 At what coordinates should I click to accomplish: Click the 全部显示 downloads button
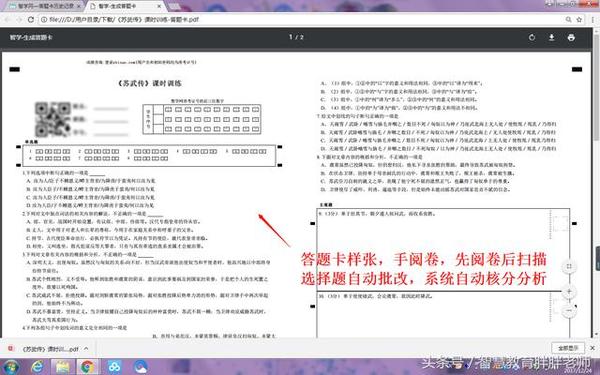pyautogui.click(x=568, y=348)
